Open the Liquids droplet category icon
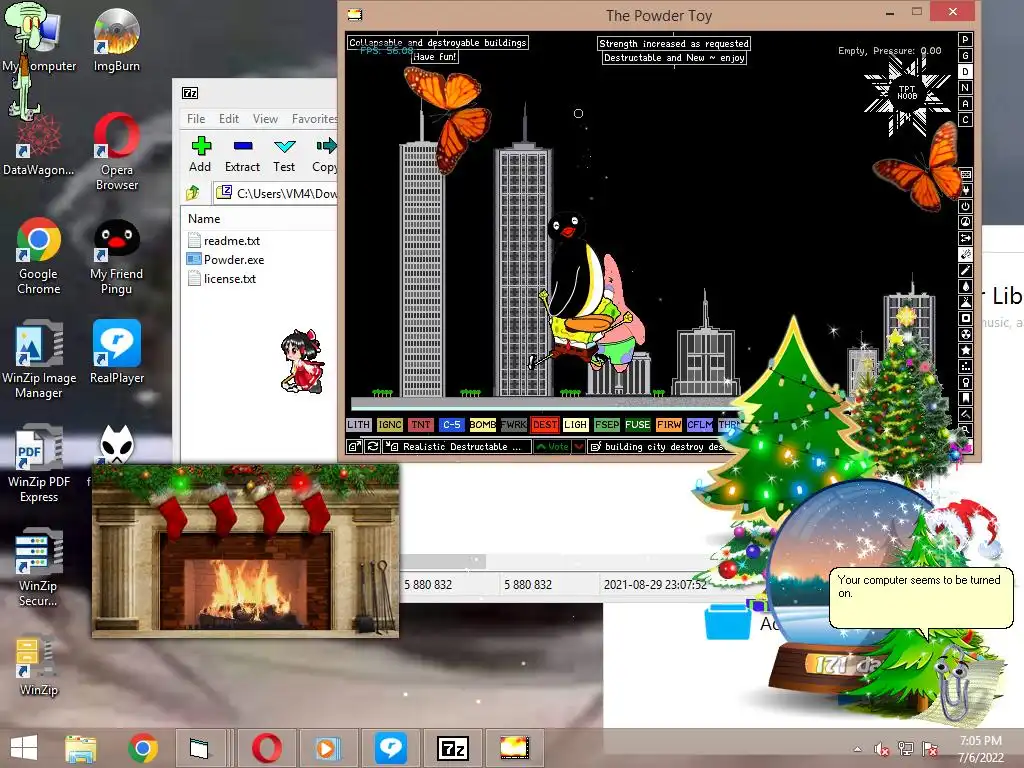The image size is (1024, 768). (x=966, y=286)
